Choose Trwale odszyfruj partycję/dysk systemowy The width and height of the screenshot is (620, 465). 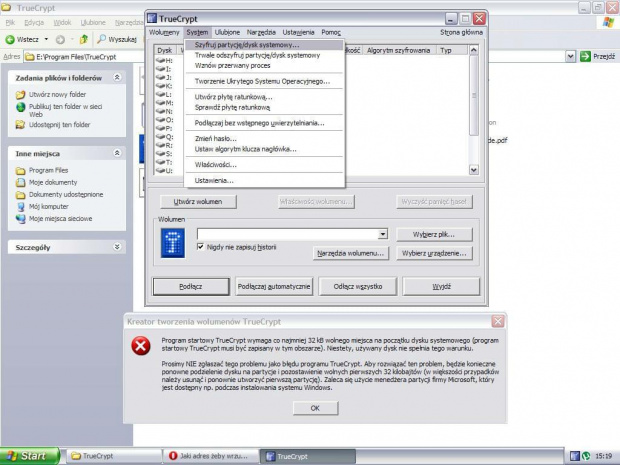[265, 55]
